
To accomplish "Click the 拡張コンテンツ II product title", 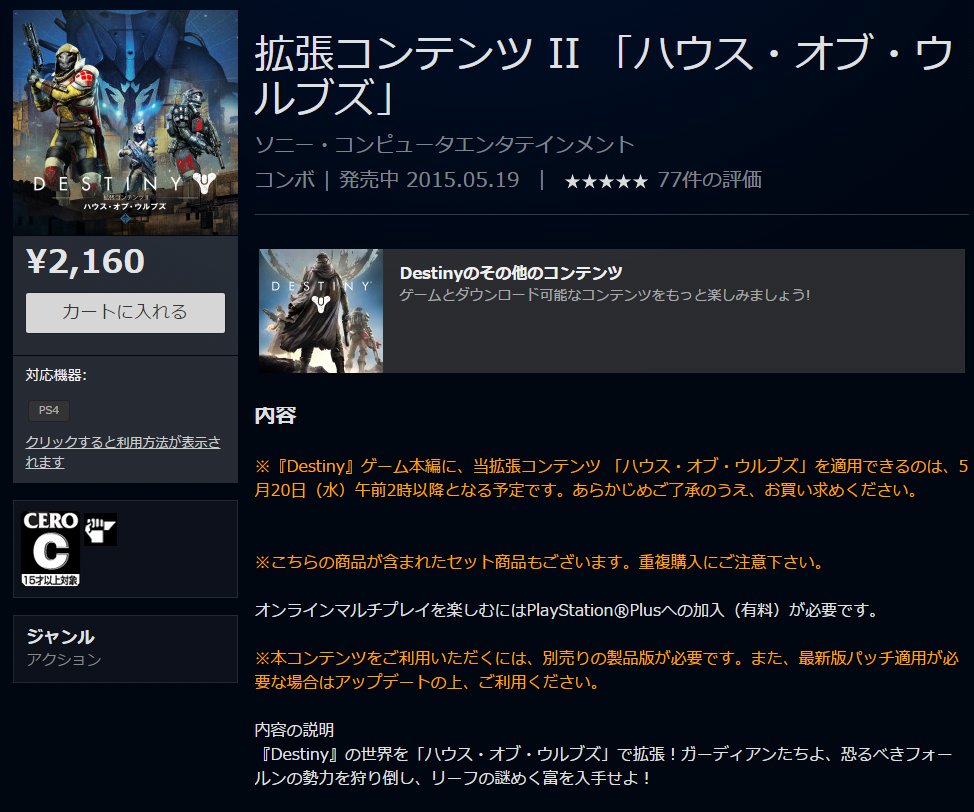I will [x=604, y=76].
